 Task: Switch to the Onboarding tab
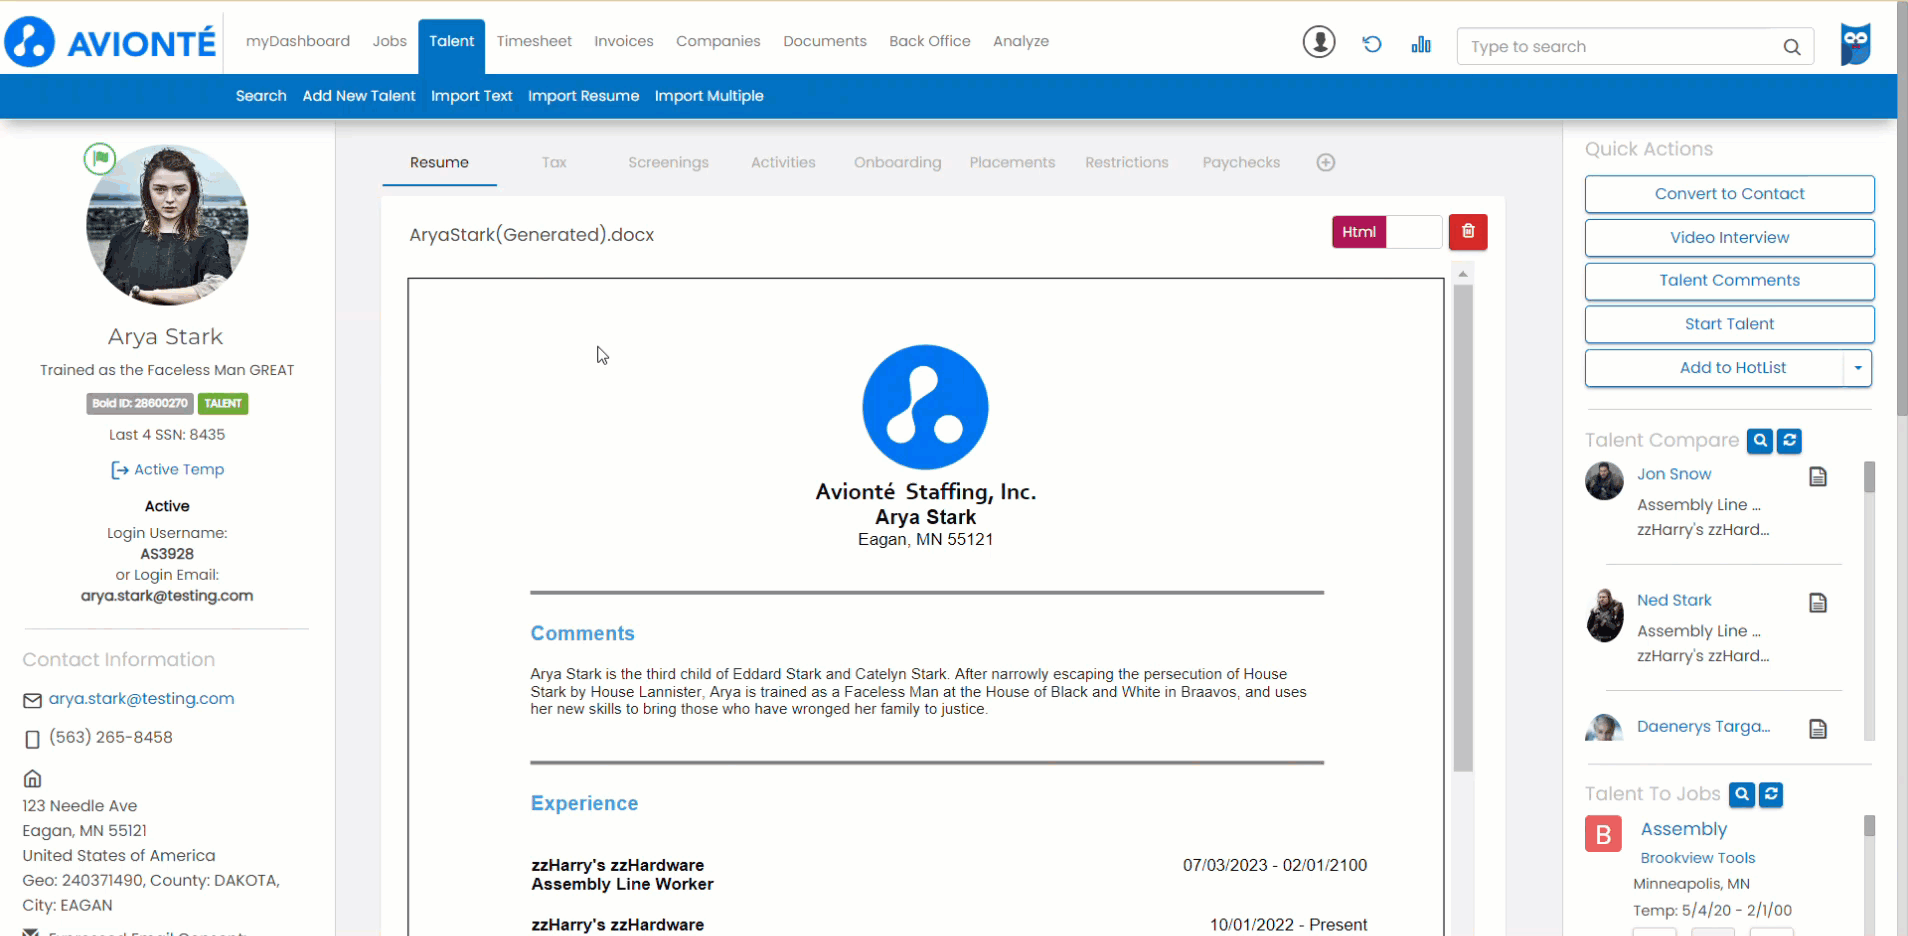point(897,163)
